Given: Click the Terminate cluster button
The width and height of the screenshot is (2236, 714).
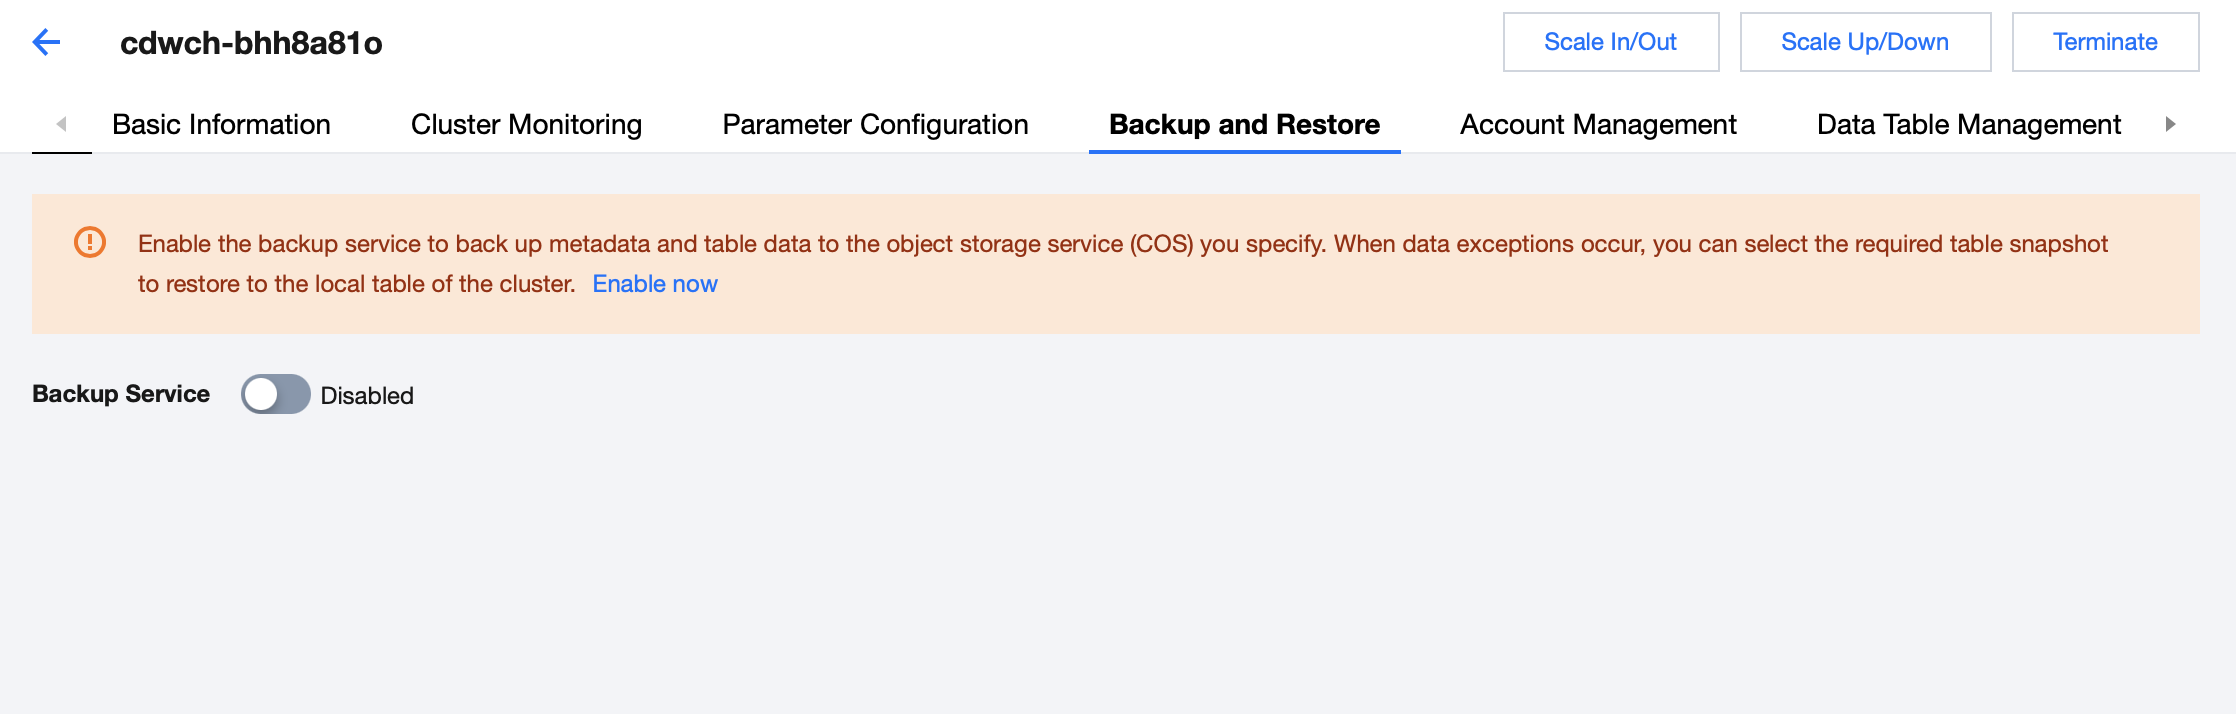Looking at the screenshot, I should click(x=2105, y=42).
